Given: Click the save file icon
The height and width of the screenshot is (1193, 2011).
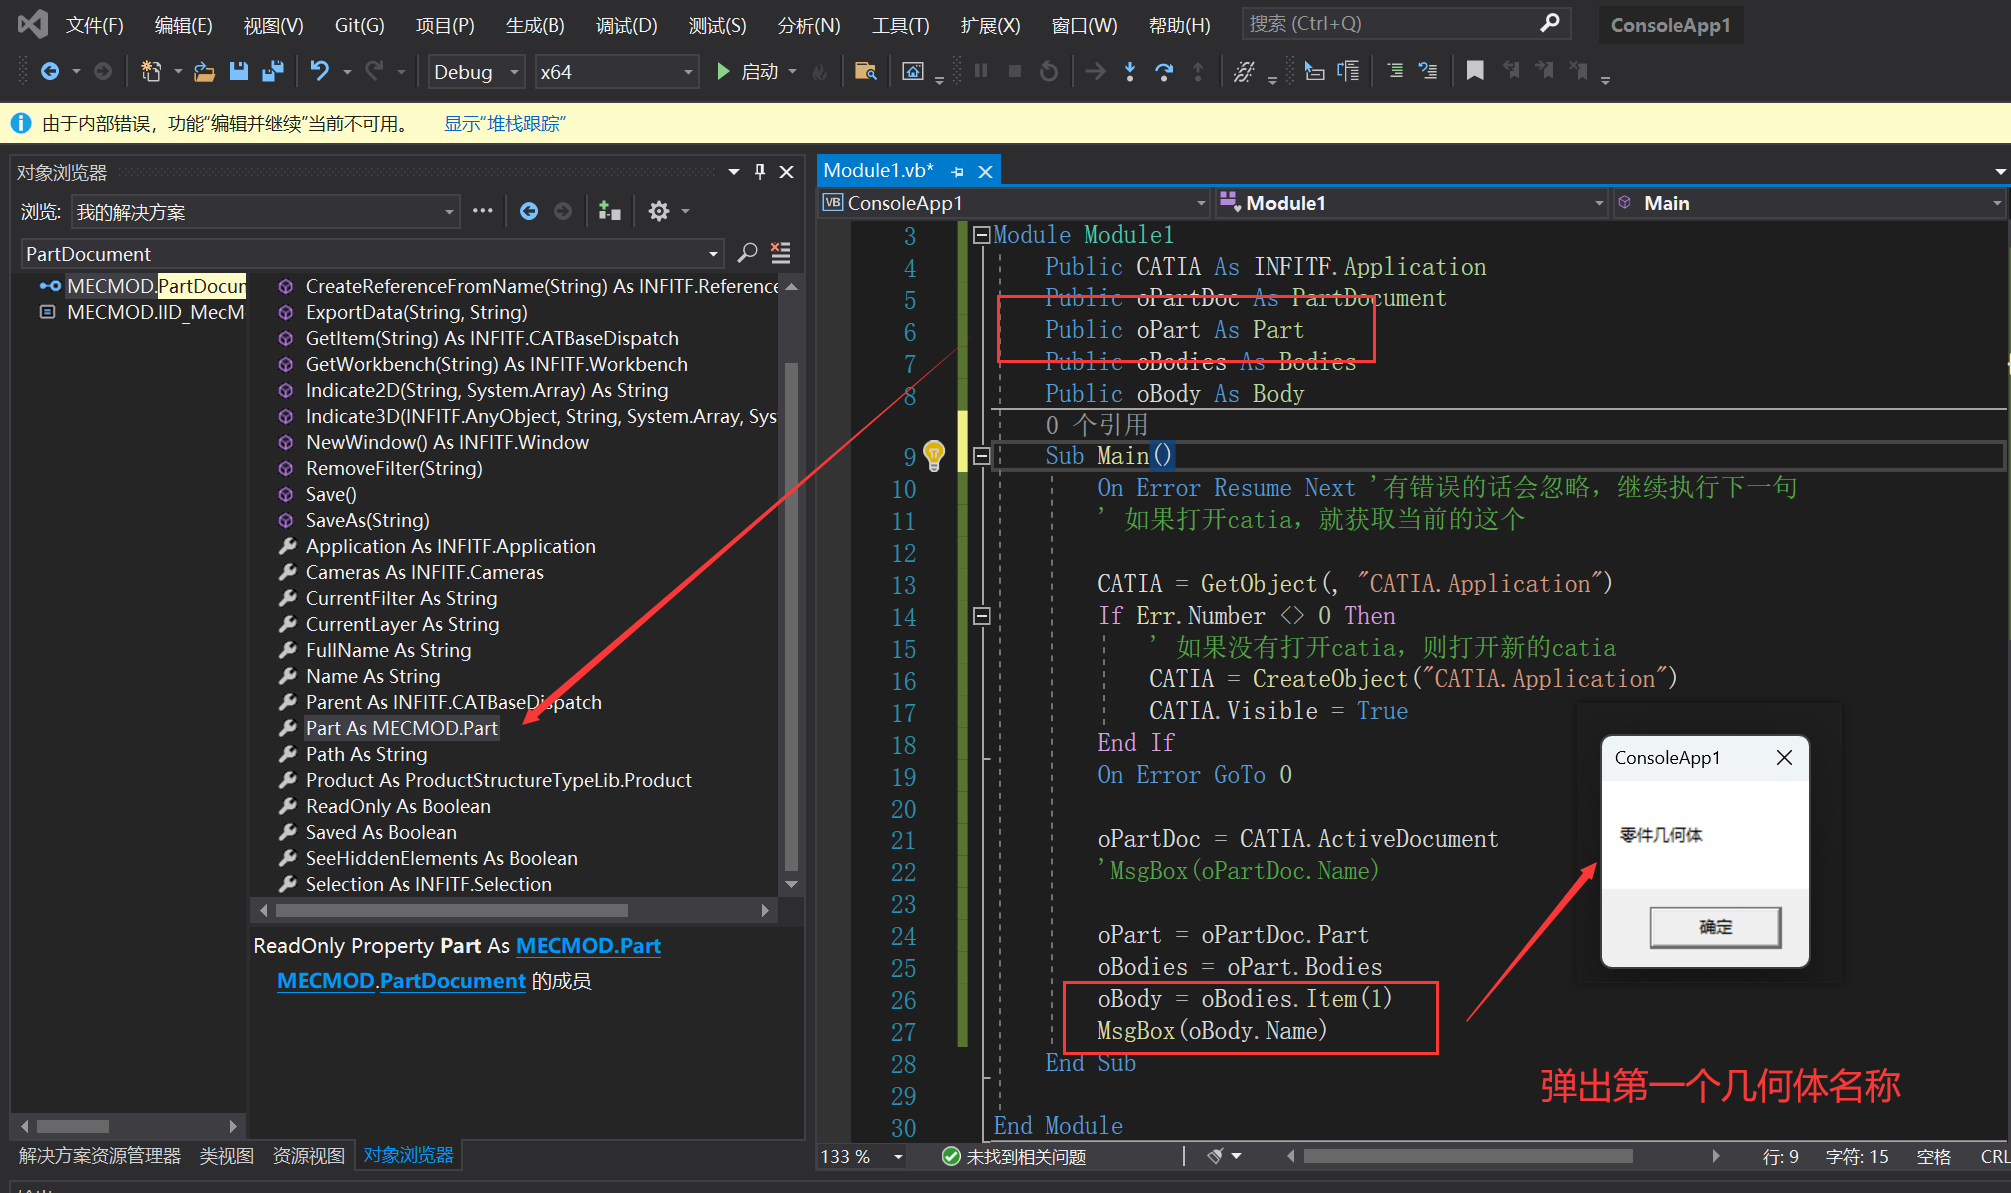Looking at the screenshot, I should pyautogui.click(x=238, y=71).
